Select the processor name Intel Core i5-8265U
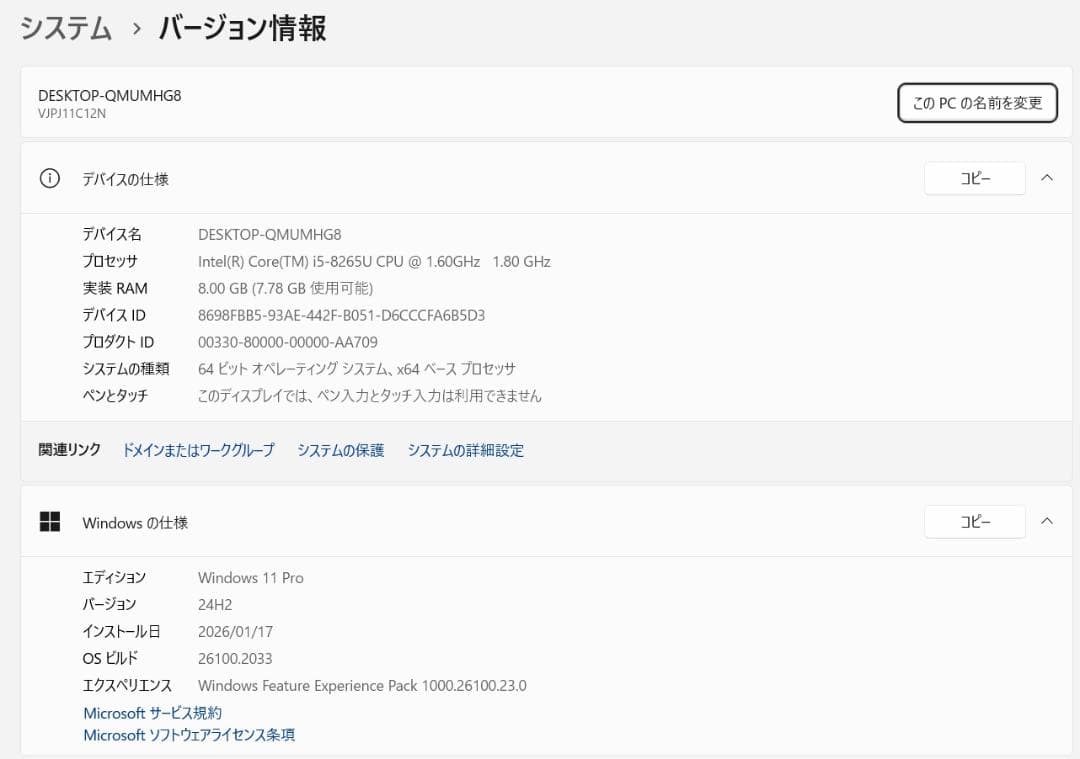 pyautogui.click(x=373, y=261)
